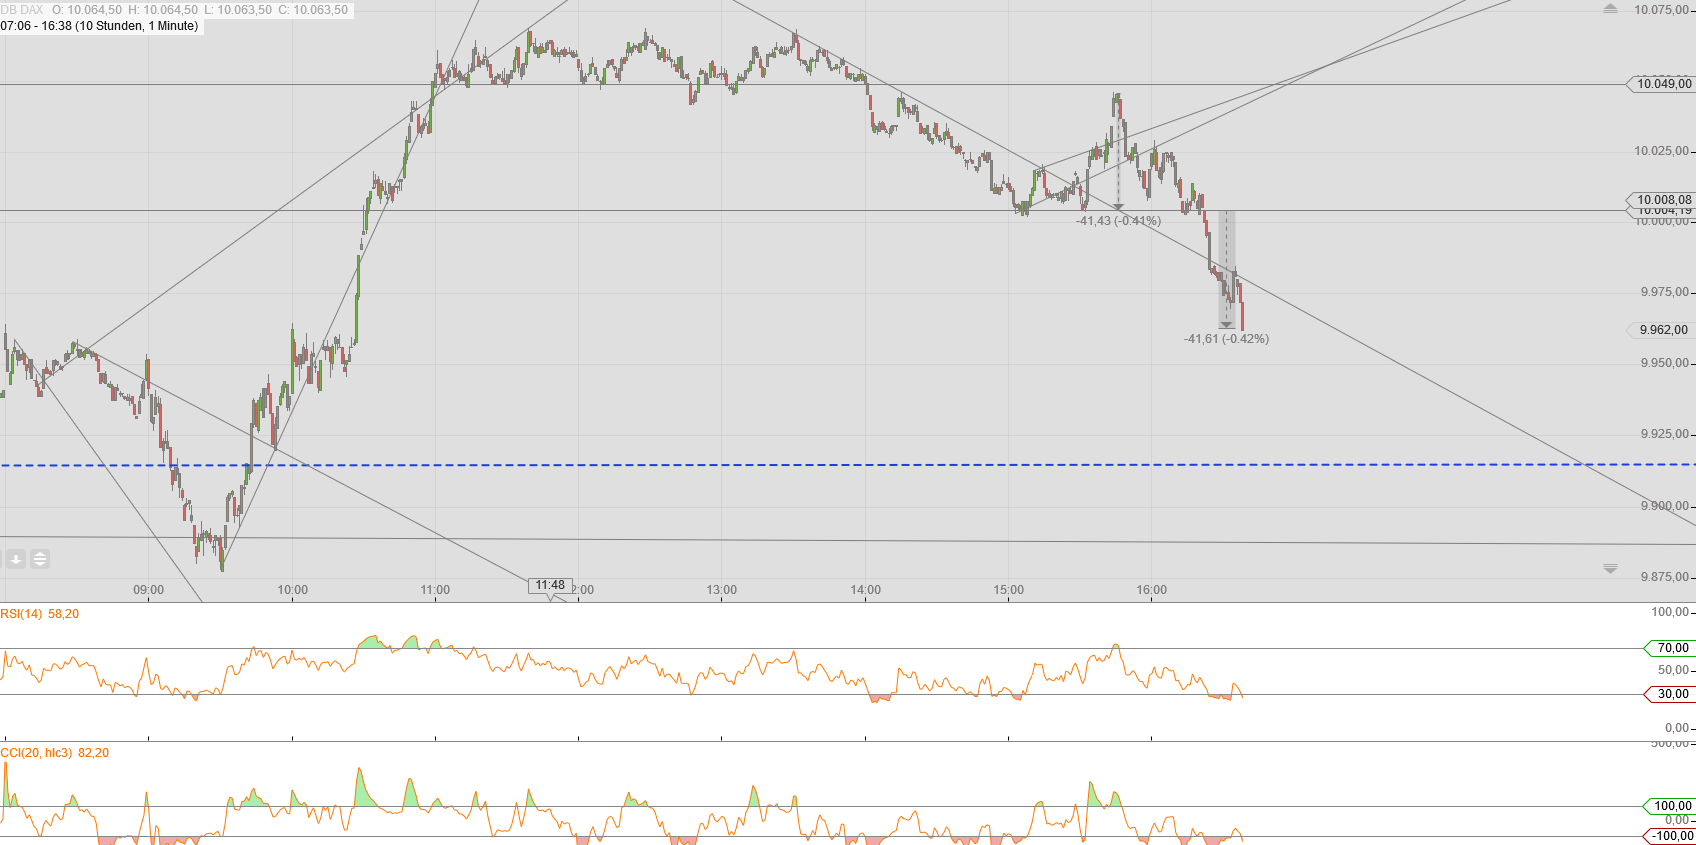
Task: Click the 10:00 time axis label
Action: pyautogui.click(x=292, y=590)
